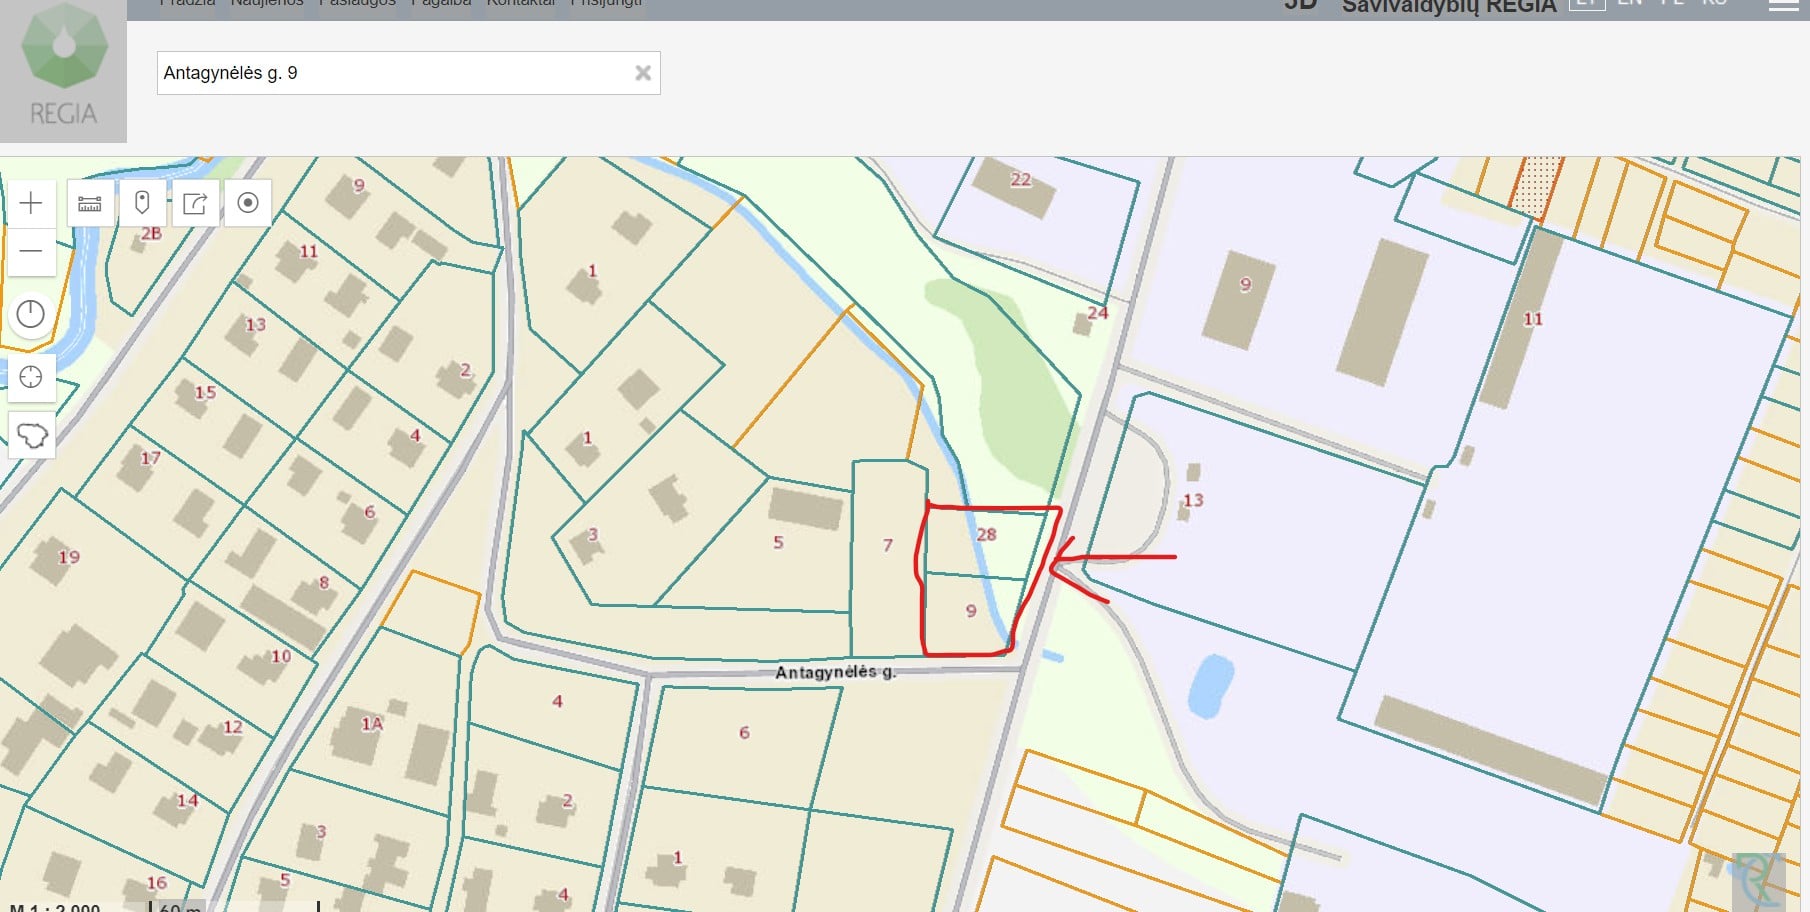The image size is (1810, 912).
Task: Locate my position with crosshair icon
Action: (x=31, y=377)
